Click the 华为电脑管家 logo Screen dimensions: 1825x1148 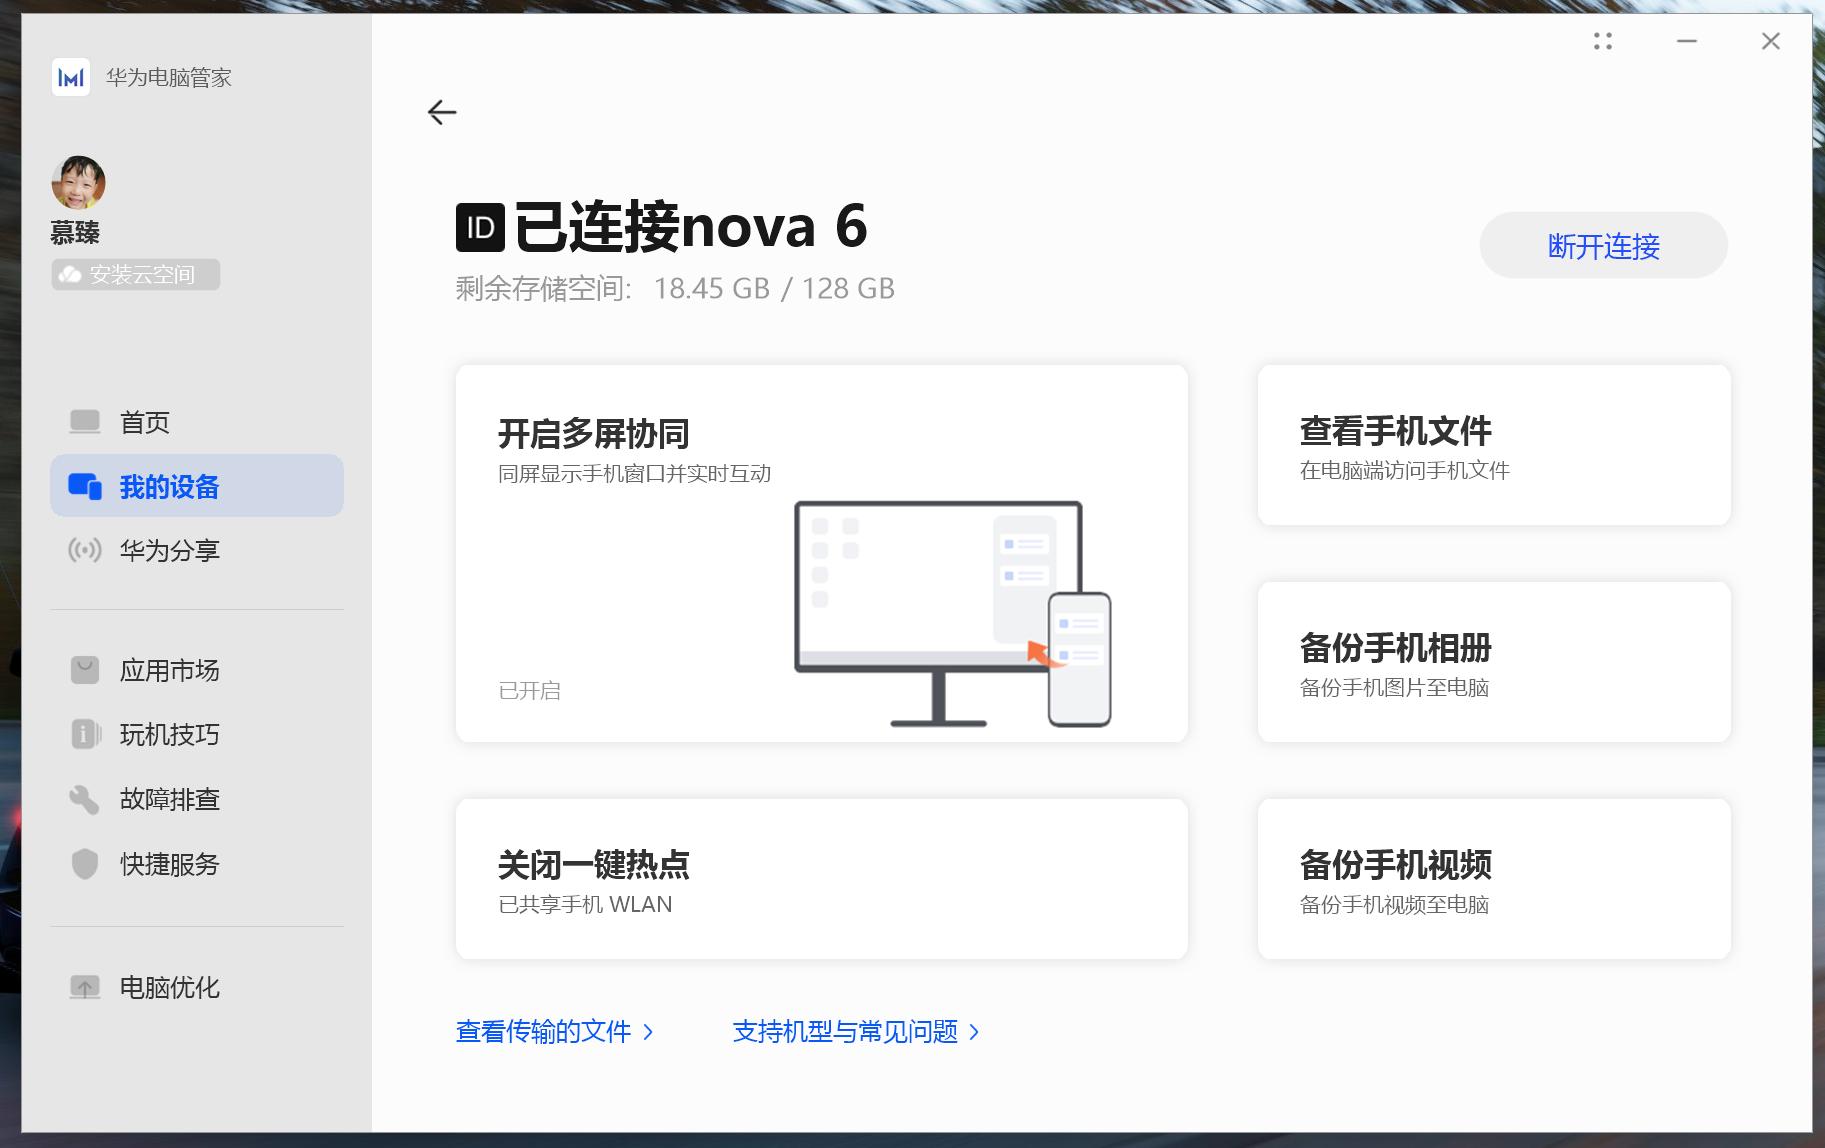click(x=70, y=77)
